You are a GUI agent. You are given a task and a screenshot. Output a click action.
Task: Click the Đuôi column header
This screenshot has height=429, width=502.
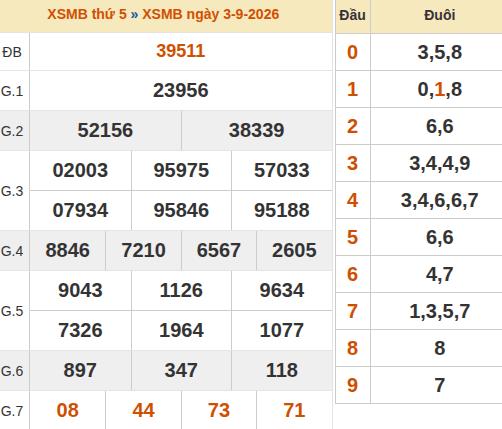click(x=440, y=15)
